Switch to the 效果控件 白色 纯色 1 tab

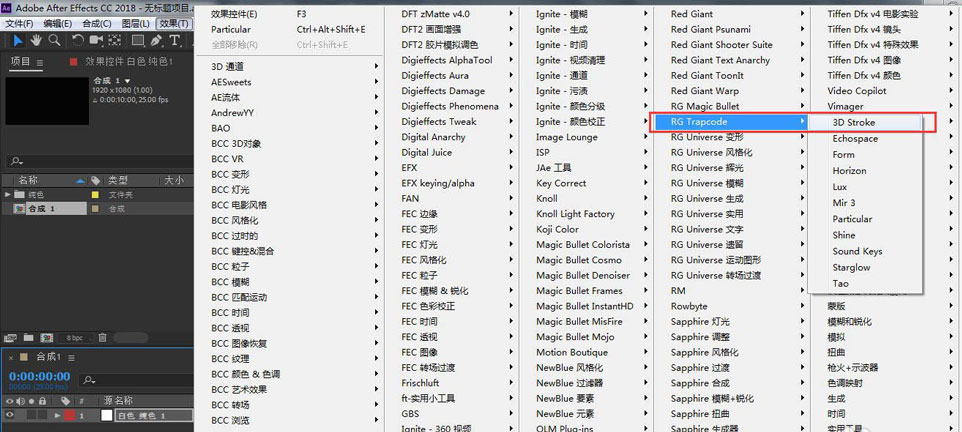pyautogui.click(x=129, y=62)
